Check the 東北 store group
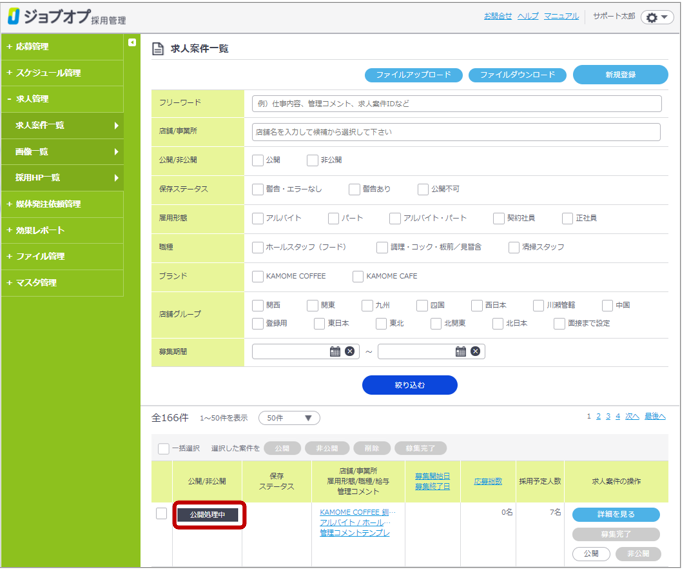The width and height of the screenshot is (687, 572). pyautogui.click(x=381, y=323)
